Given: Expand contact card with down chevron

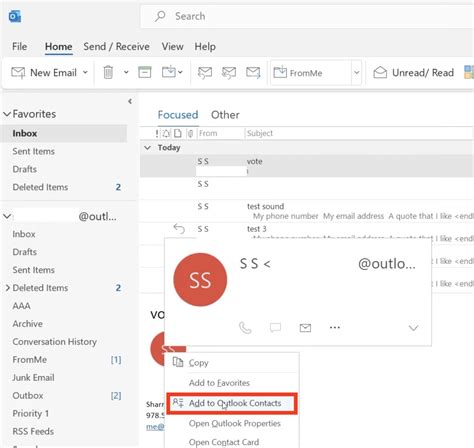Looking at the screenshot, I should tap(413, 328).
